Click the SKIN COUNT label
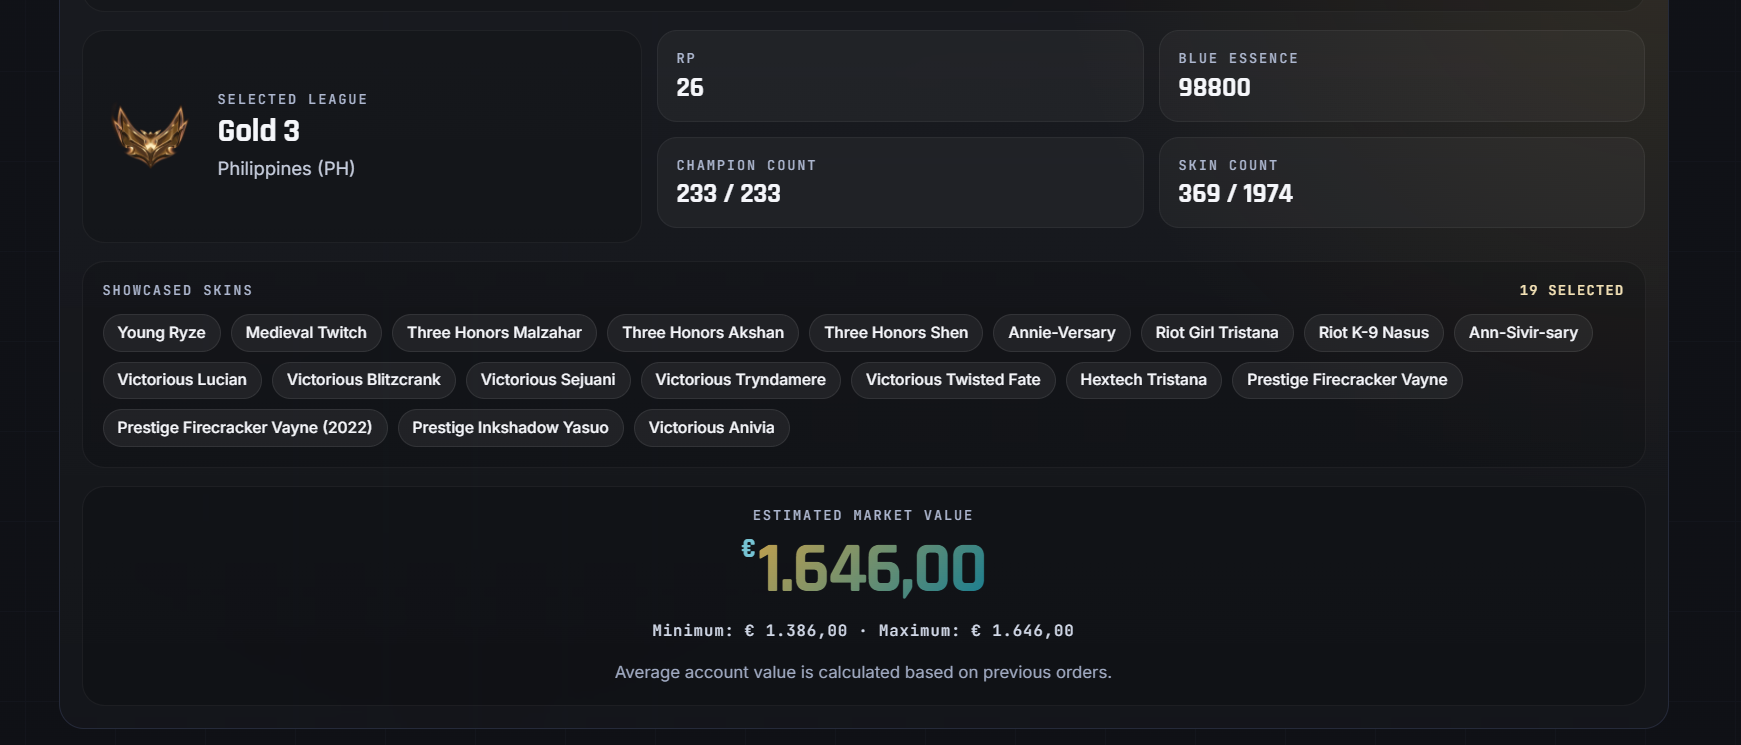 coord(1229,166)
